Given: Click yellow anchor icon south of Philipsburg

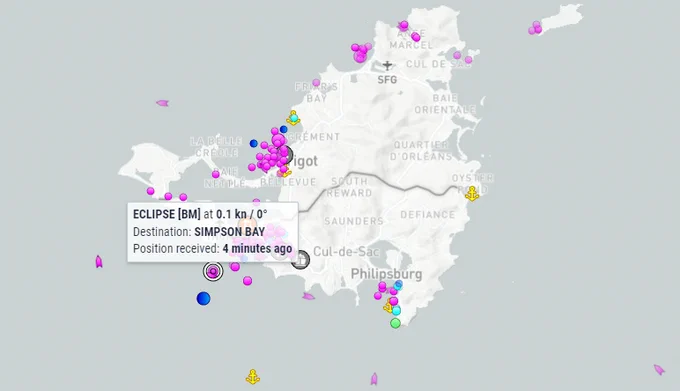Looking at the screenshot, I should (x=389, y=306).
